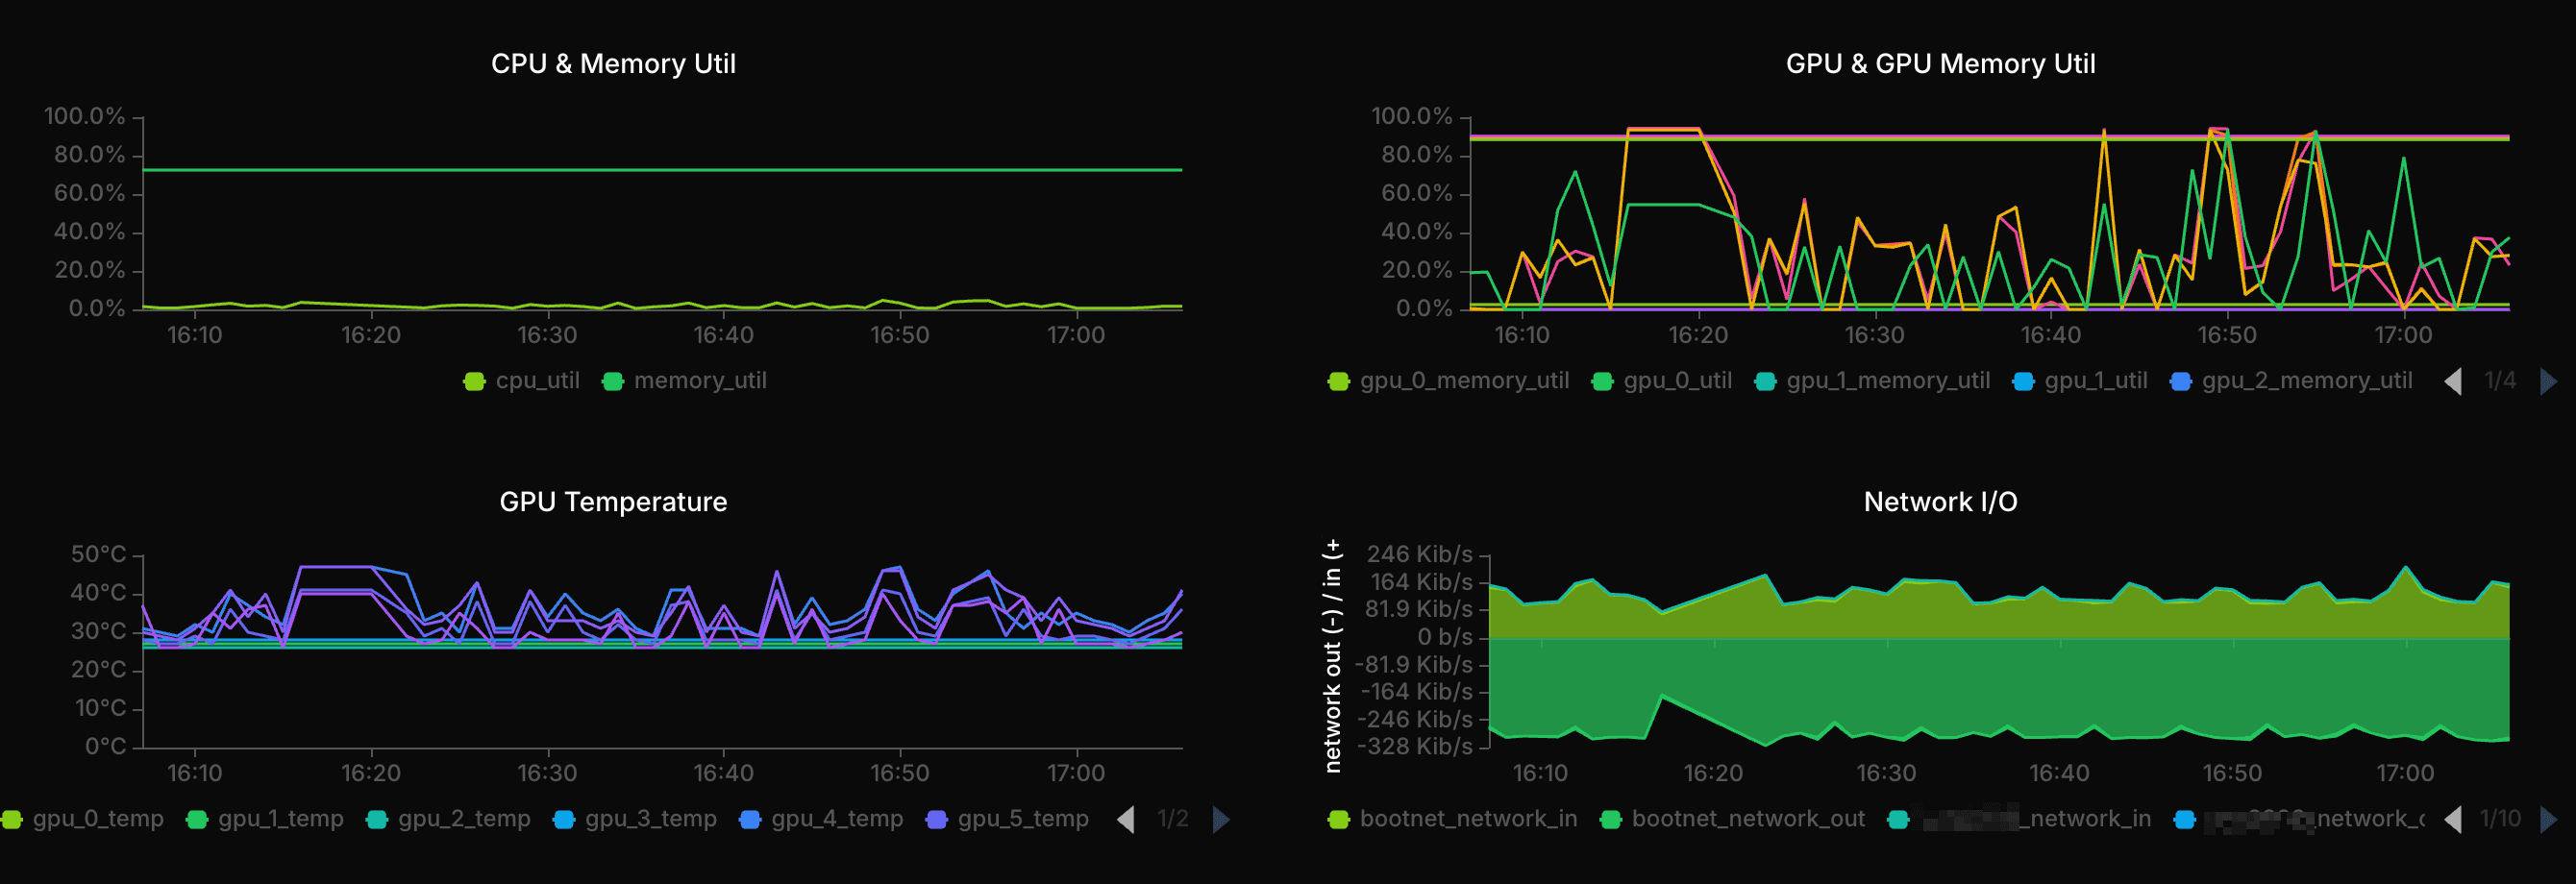The image size is (2576, 884).
Task: Toggle gpu_0_util legend entry
Action: [x=1662, y=381]
